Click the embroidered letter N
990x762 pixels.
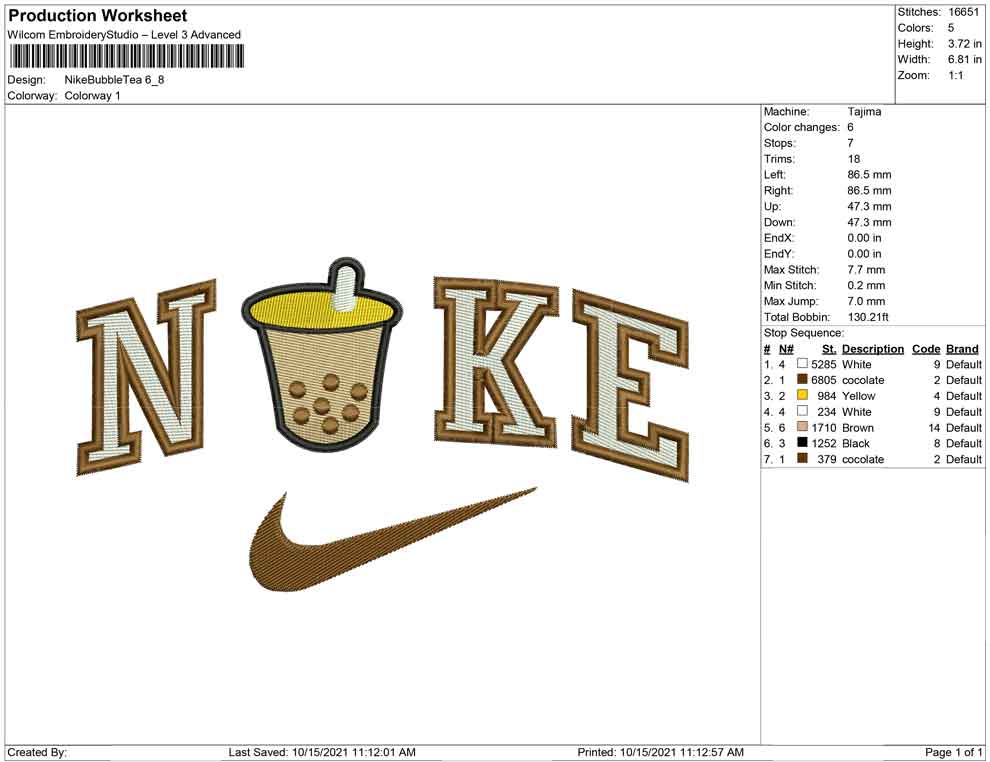click(146, 379)
